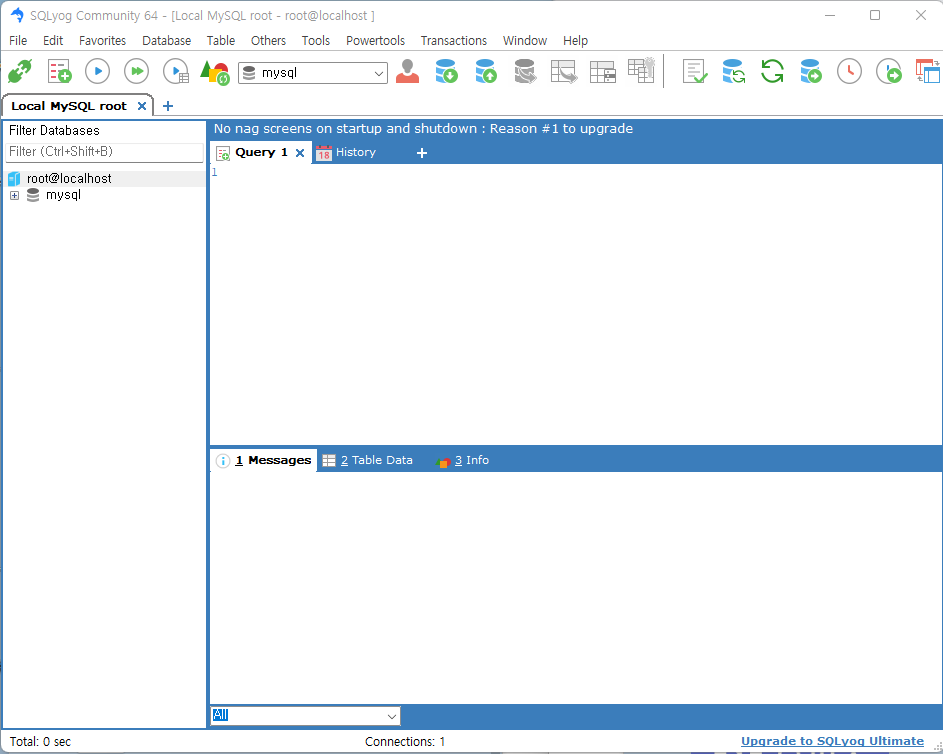Open the Edit menu
Image resolution: width=943 pixels, height=754 pixels.
(x=53, y=40)
